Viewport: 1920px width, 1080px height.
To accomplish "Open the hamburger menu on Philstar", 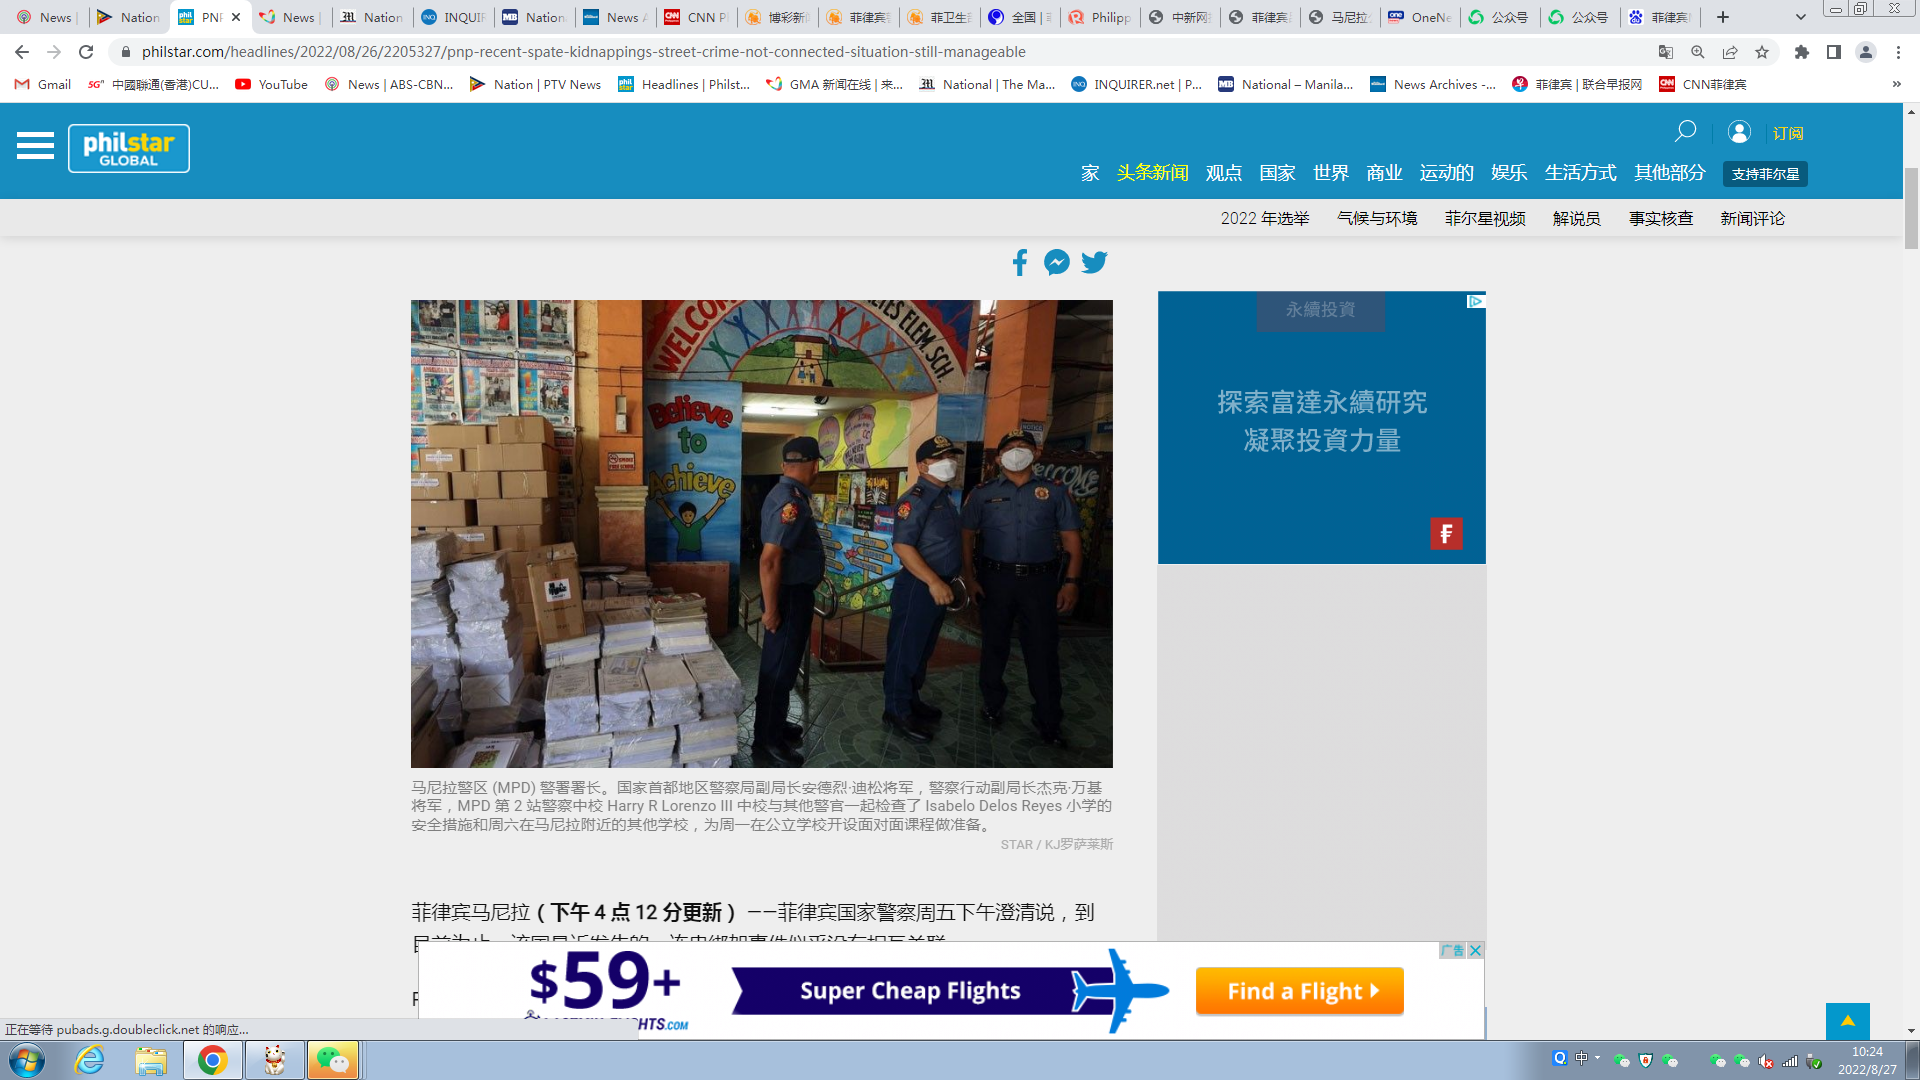I will click(35, 146).
